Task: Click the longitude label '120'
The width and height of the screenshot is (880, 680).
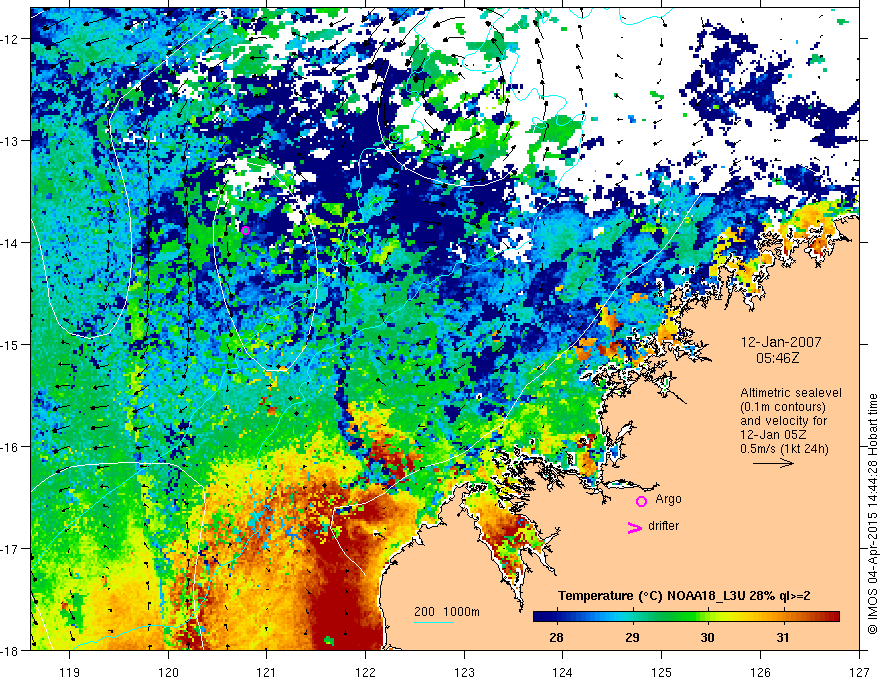Action: (x=168, y=672)
